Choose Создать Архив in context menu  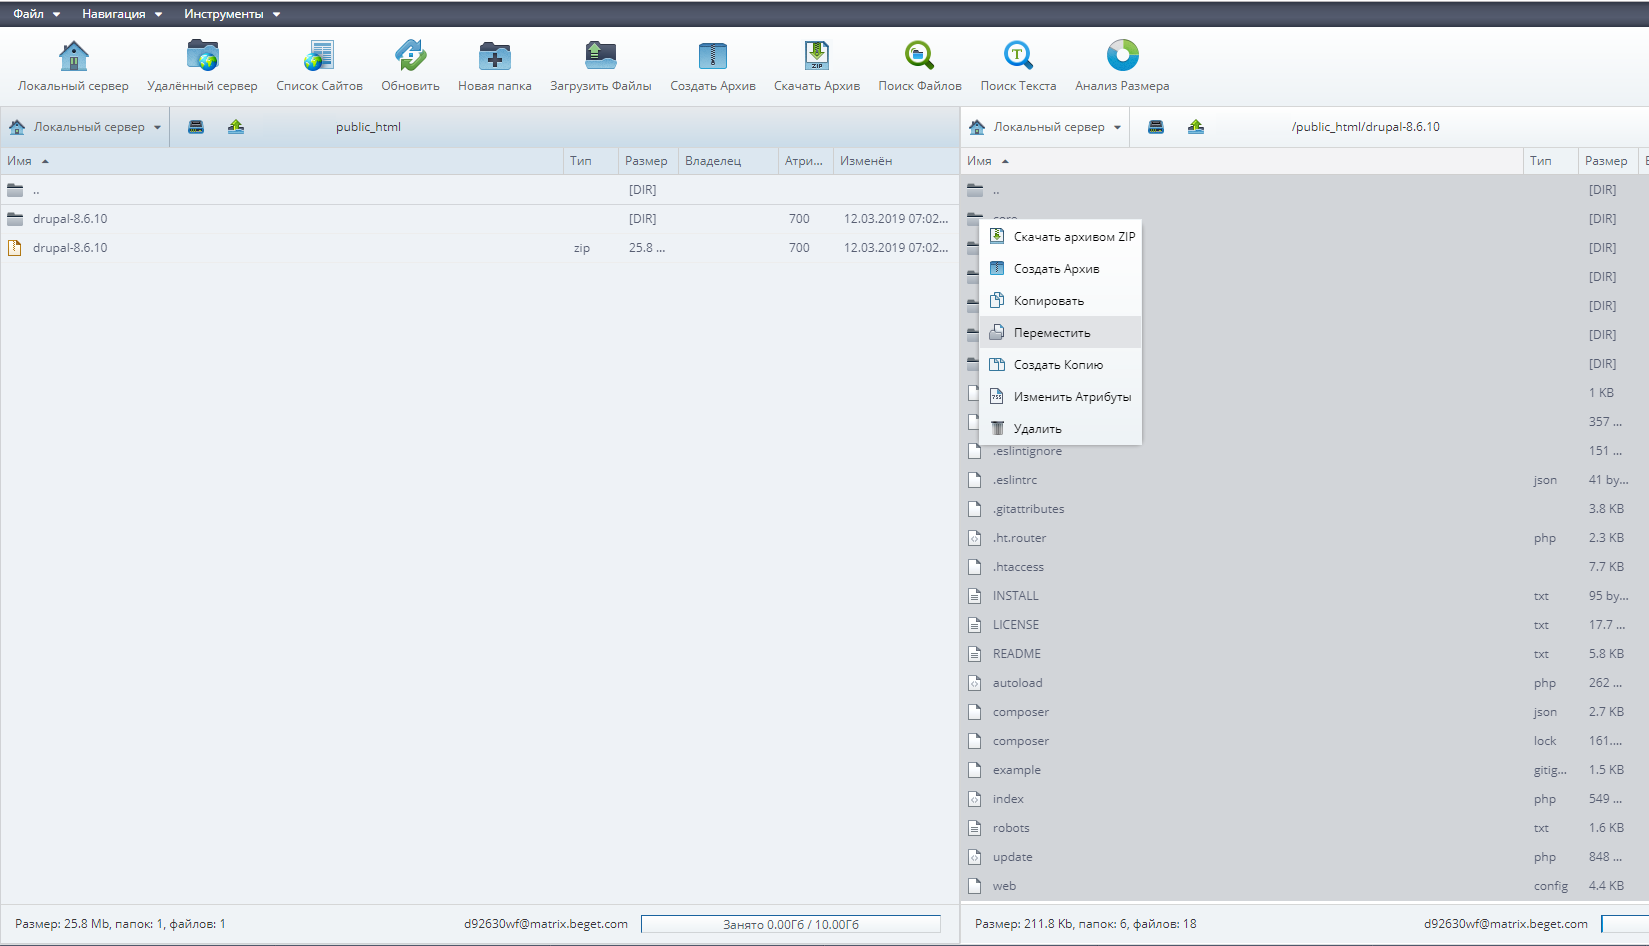click(x=1061, y=269)
